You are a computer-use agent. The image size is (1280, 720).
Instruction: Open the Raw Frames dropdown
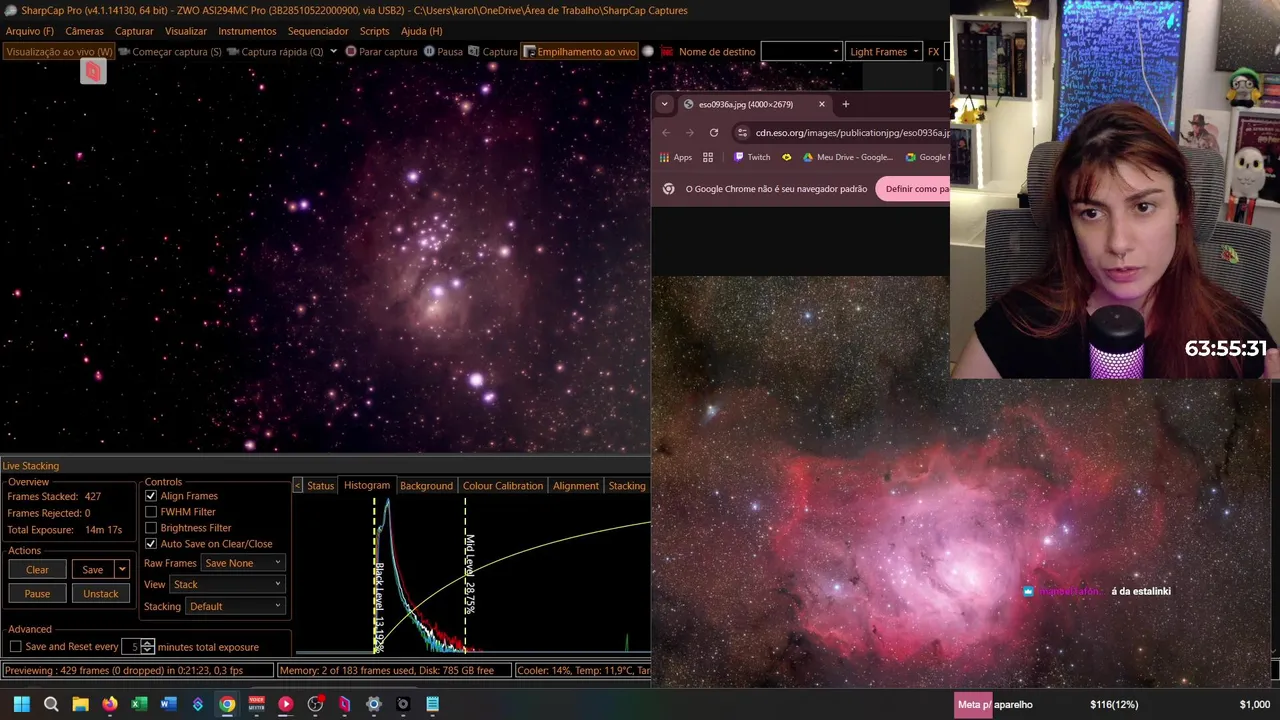(243, 563)
